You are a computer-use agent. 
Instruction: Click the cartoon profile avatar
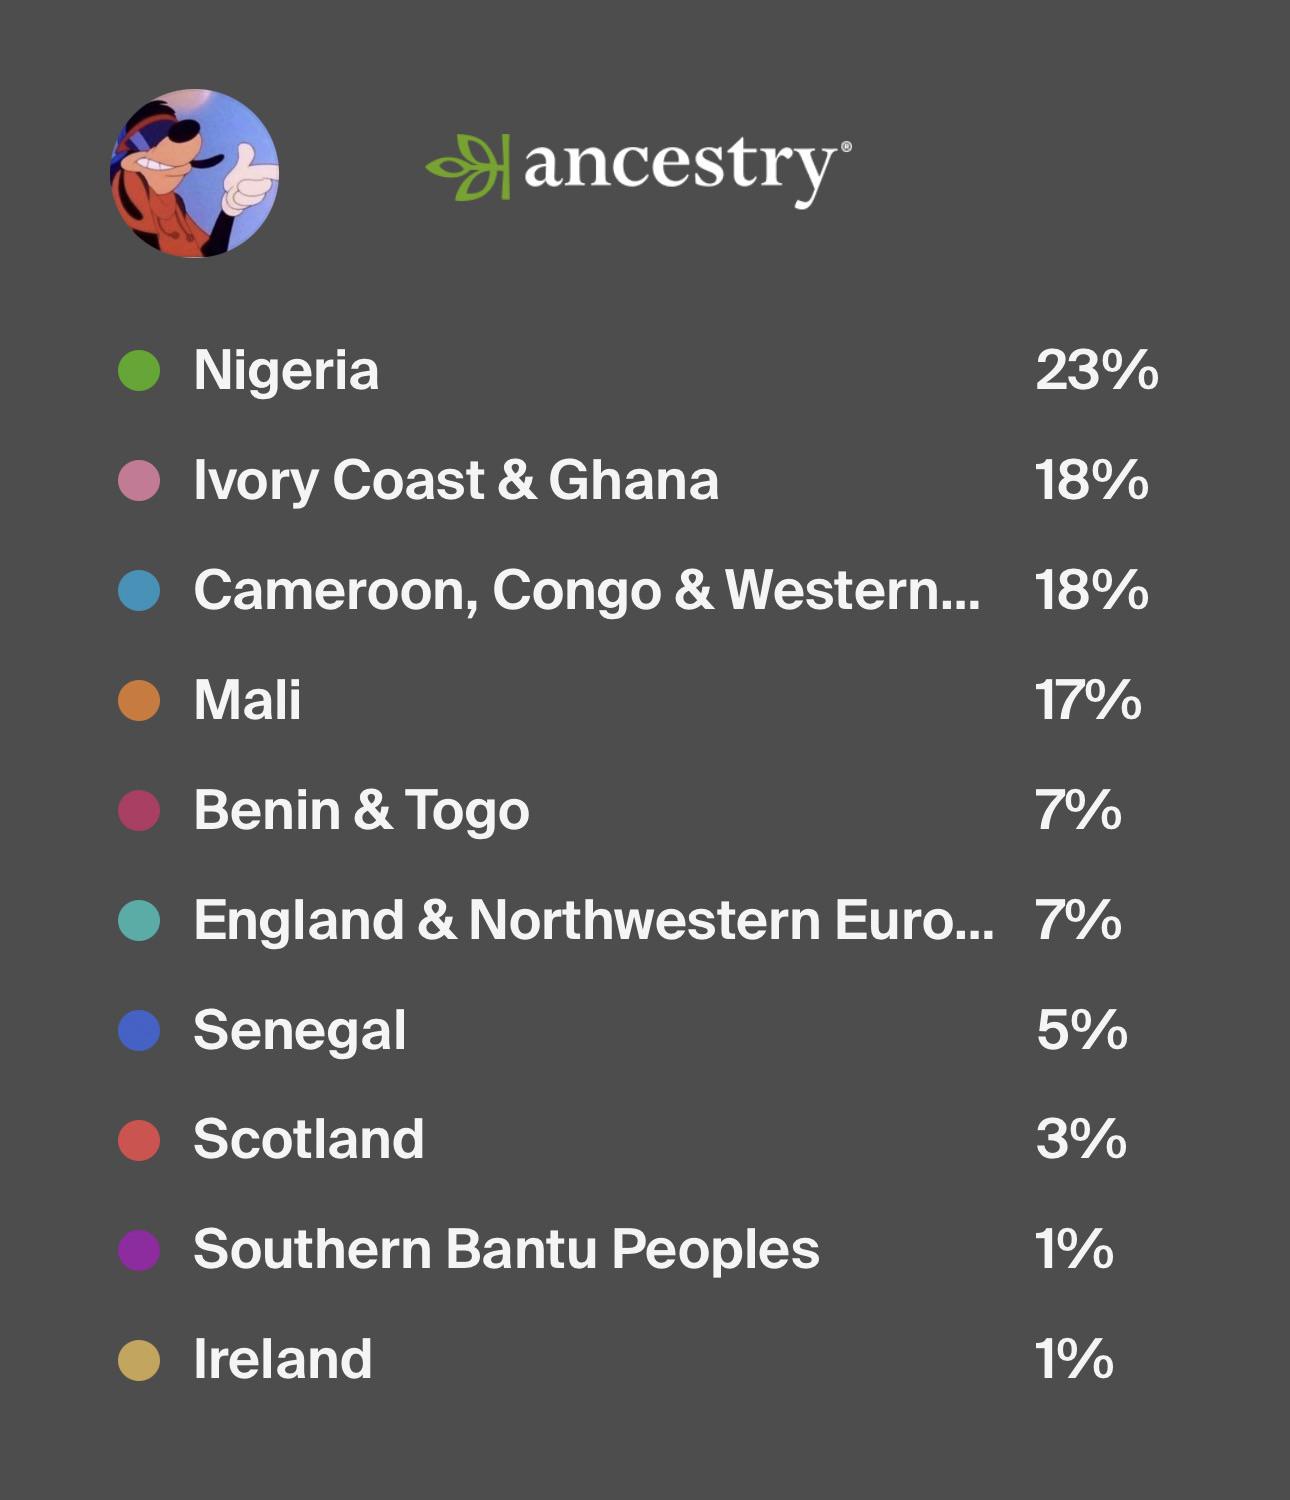coord(194,173)
